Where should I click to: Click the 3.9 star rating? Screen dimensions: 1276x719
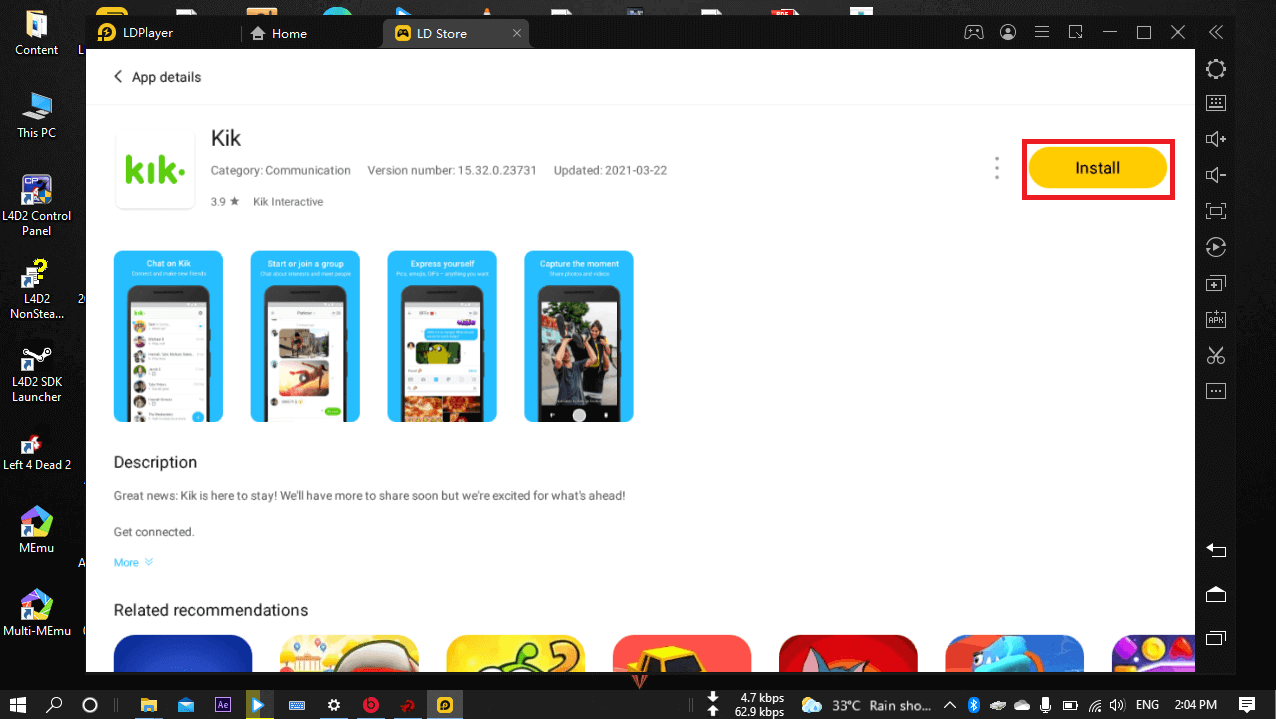pyautogui.click(x=225, y=202)
